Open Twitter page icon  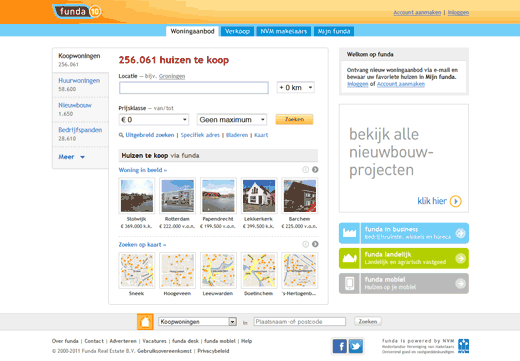pos(356,346)
